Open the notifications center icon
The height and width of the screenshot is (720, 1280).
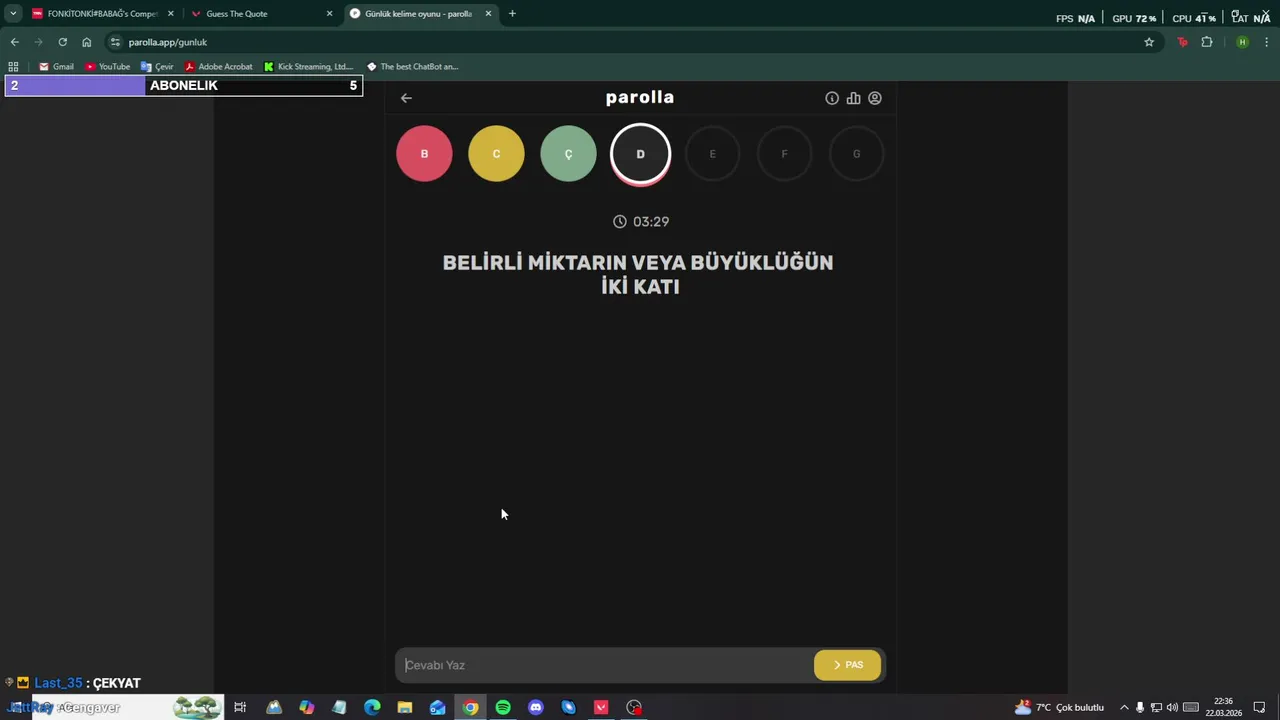coord(1259,707)
